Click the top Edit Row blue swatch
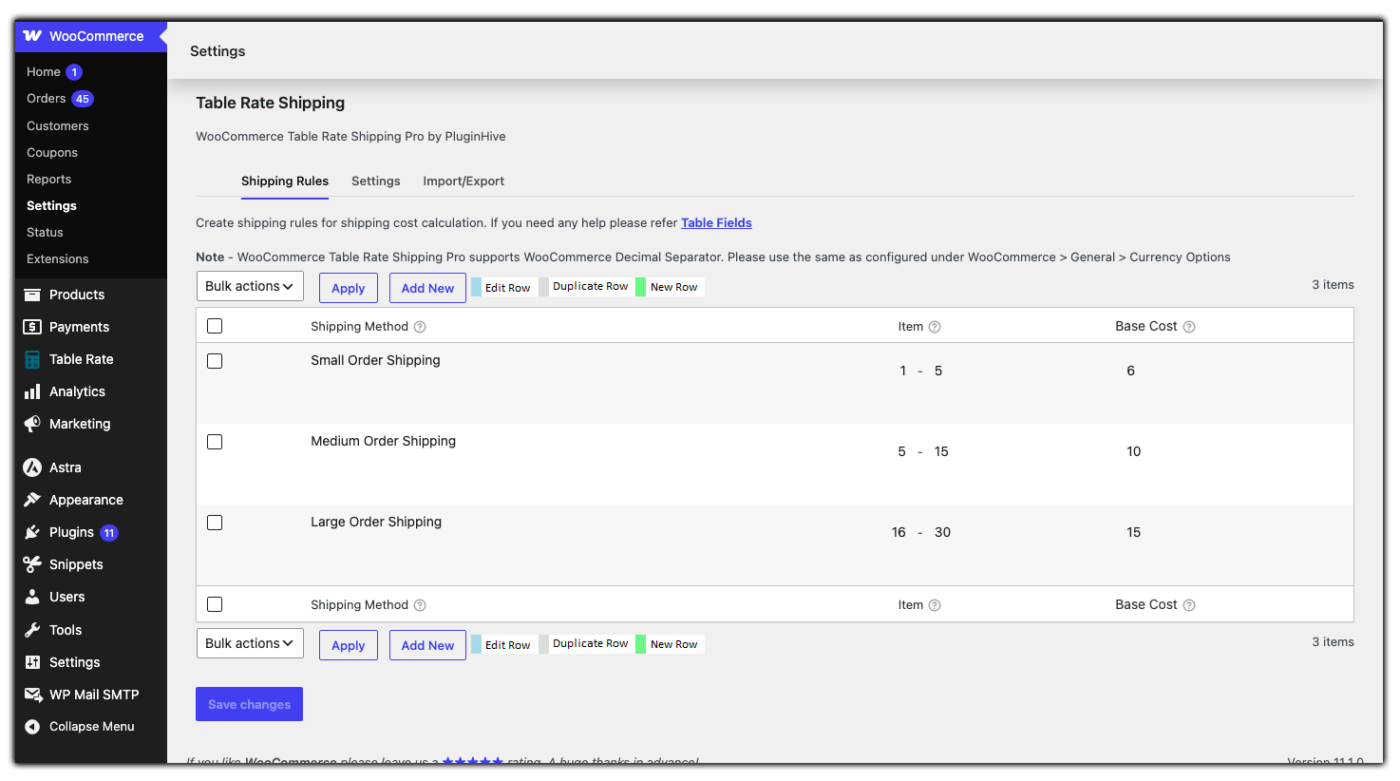The height and width of the screenshot is (781, 1400). coord(475,287)
